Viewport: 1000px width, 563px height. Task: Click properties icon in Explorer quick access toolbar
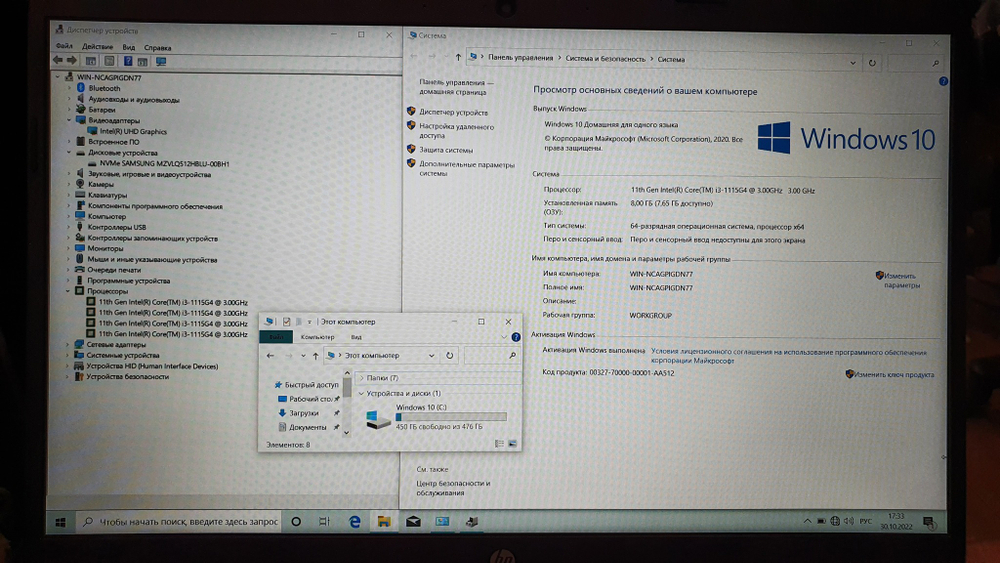[x=286, y=321]
